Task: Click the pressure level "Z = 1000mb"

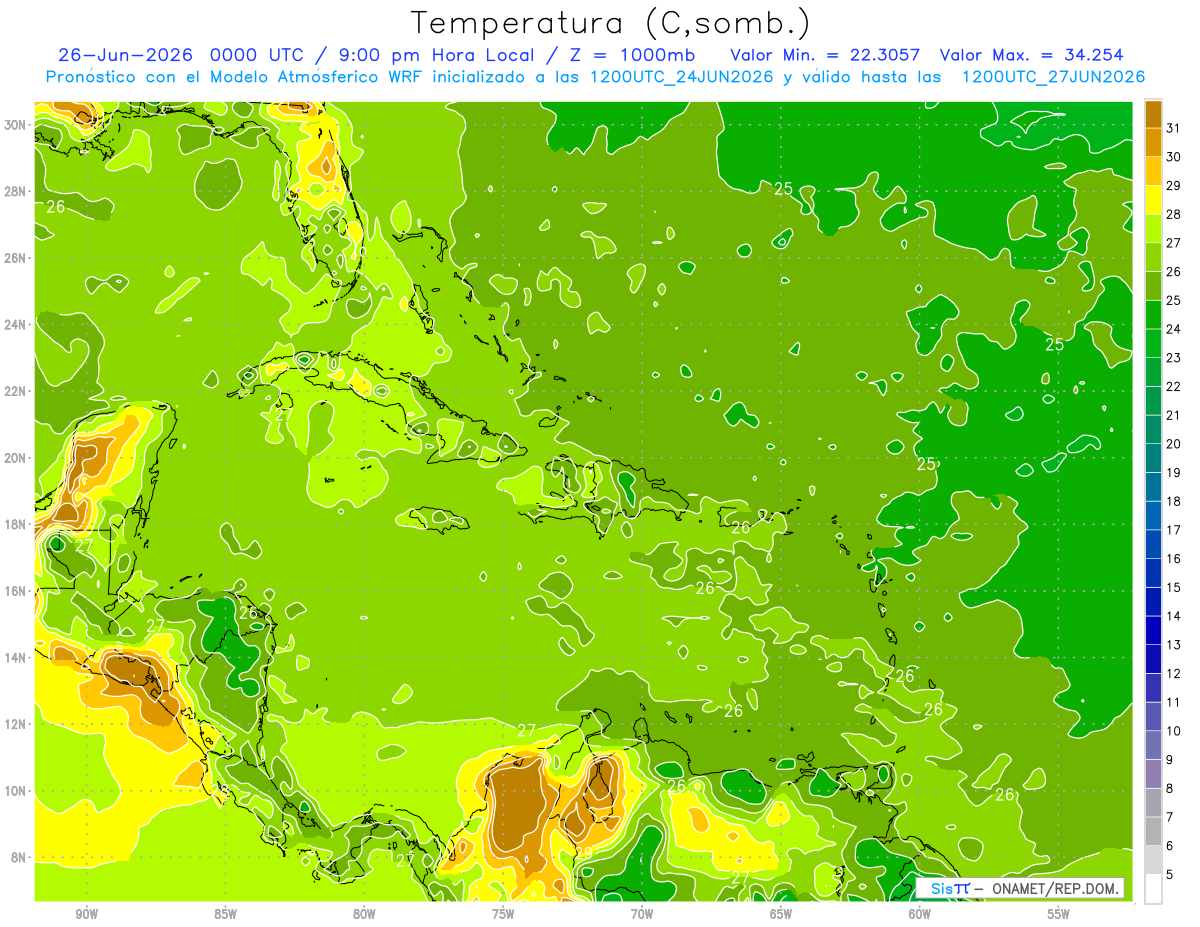Action: [634, 54]
